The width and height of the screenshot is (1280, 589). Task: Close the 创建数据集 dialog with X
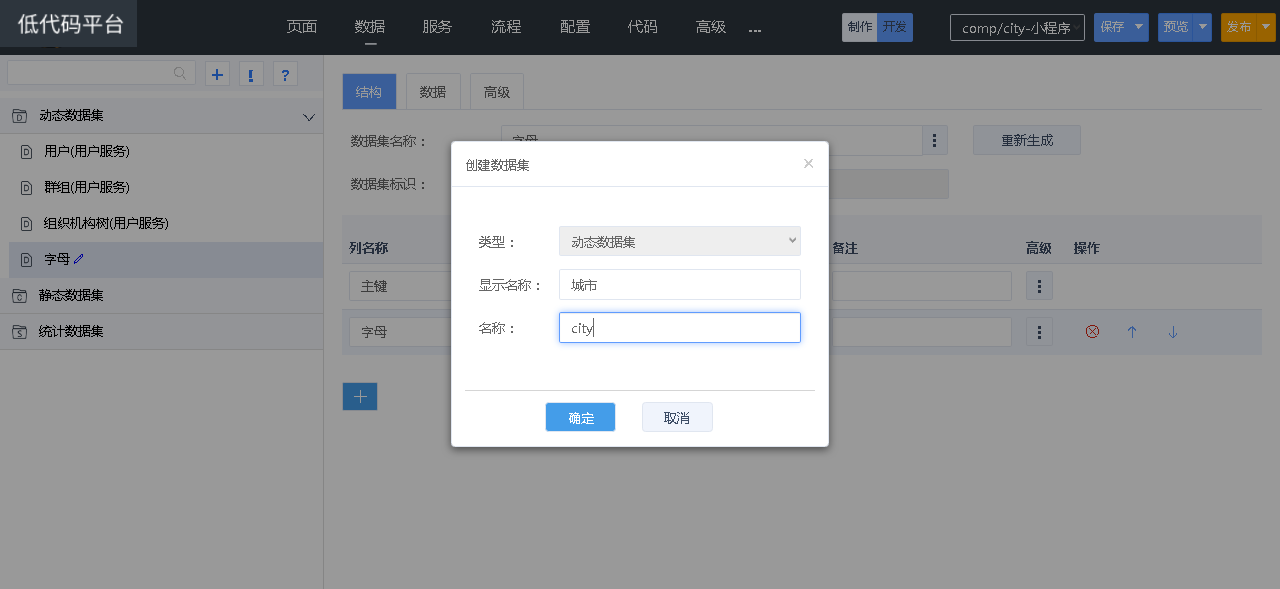click(808, 164)
